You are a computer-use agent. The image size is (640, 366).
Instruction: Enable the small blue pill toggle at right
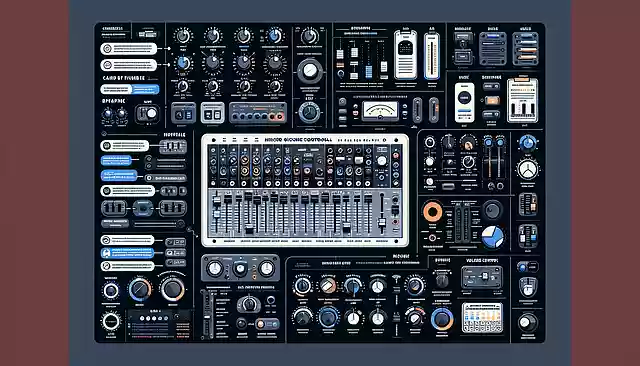click(527, 267)
